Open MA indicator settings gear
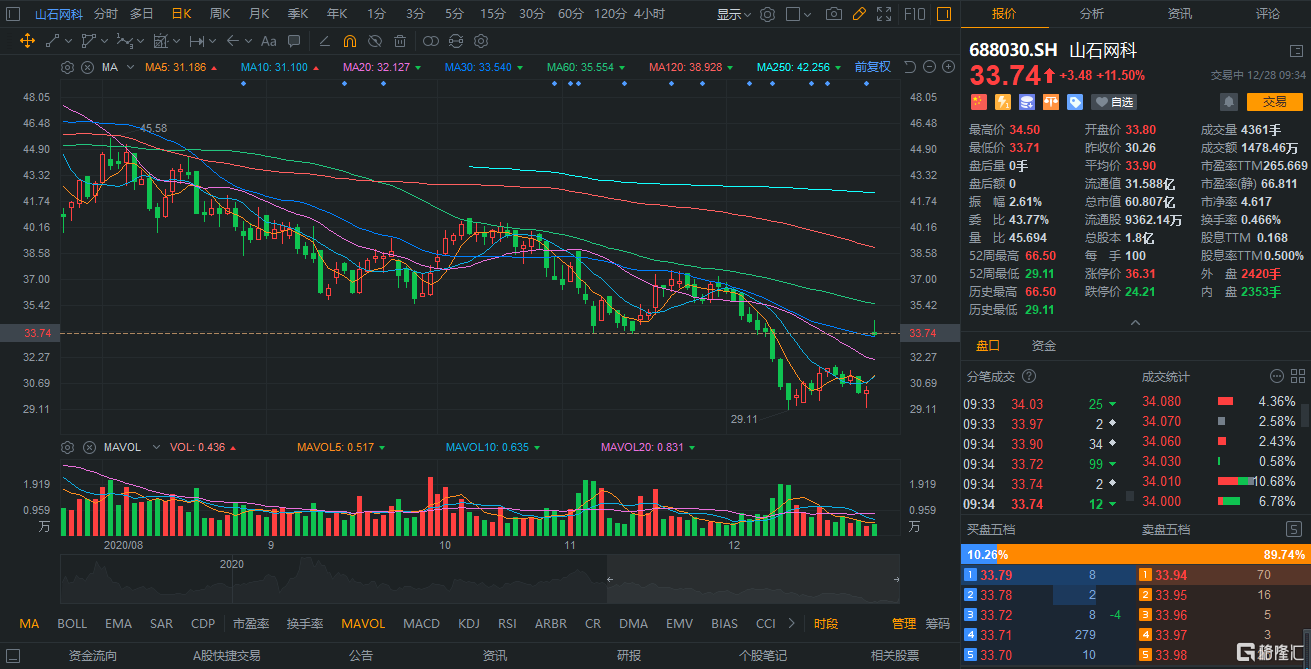Viewport: 1311px width, 669px height. tap(68, 67)
